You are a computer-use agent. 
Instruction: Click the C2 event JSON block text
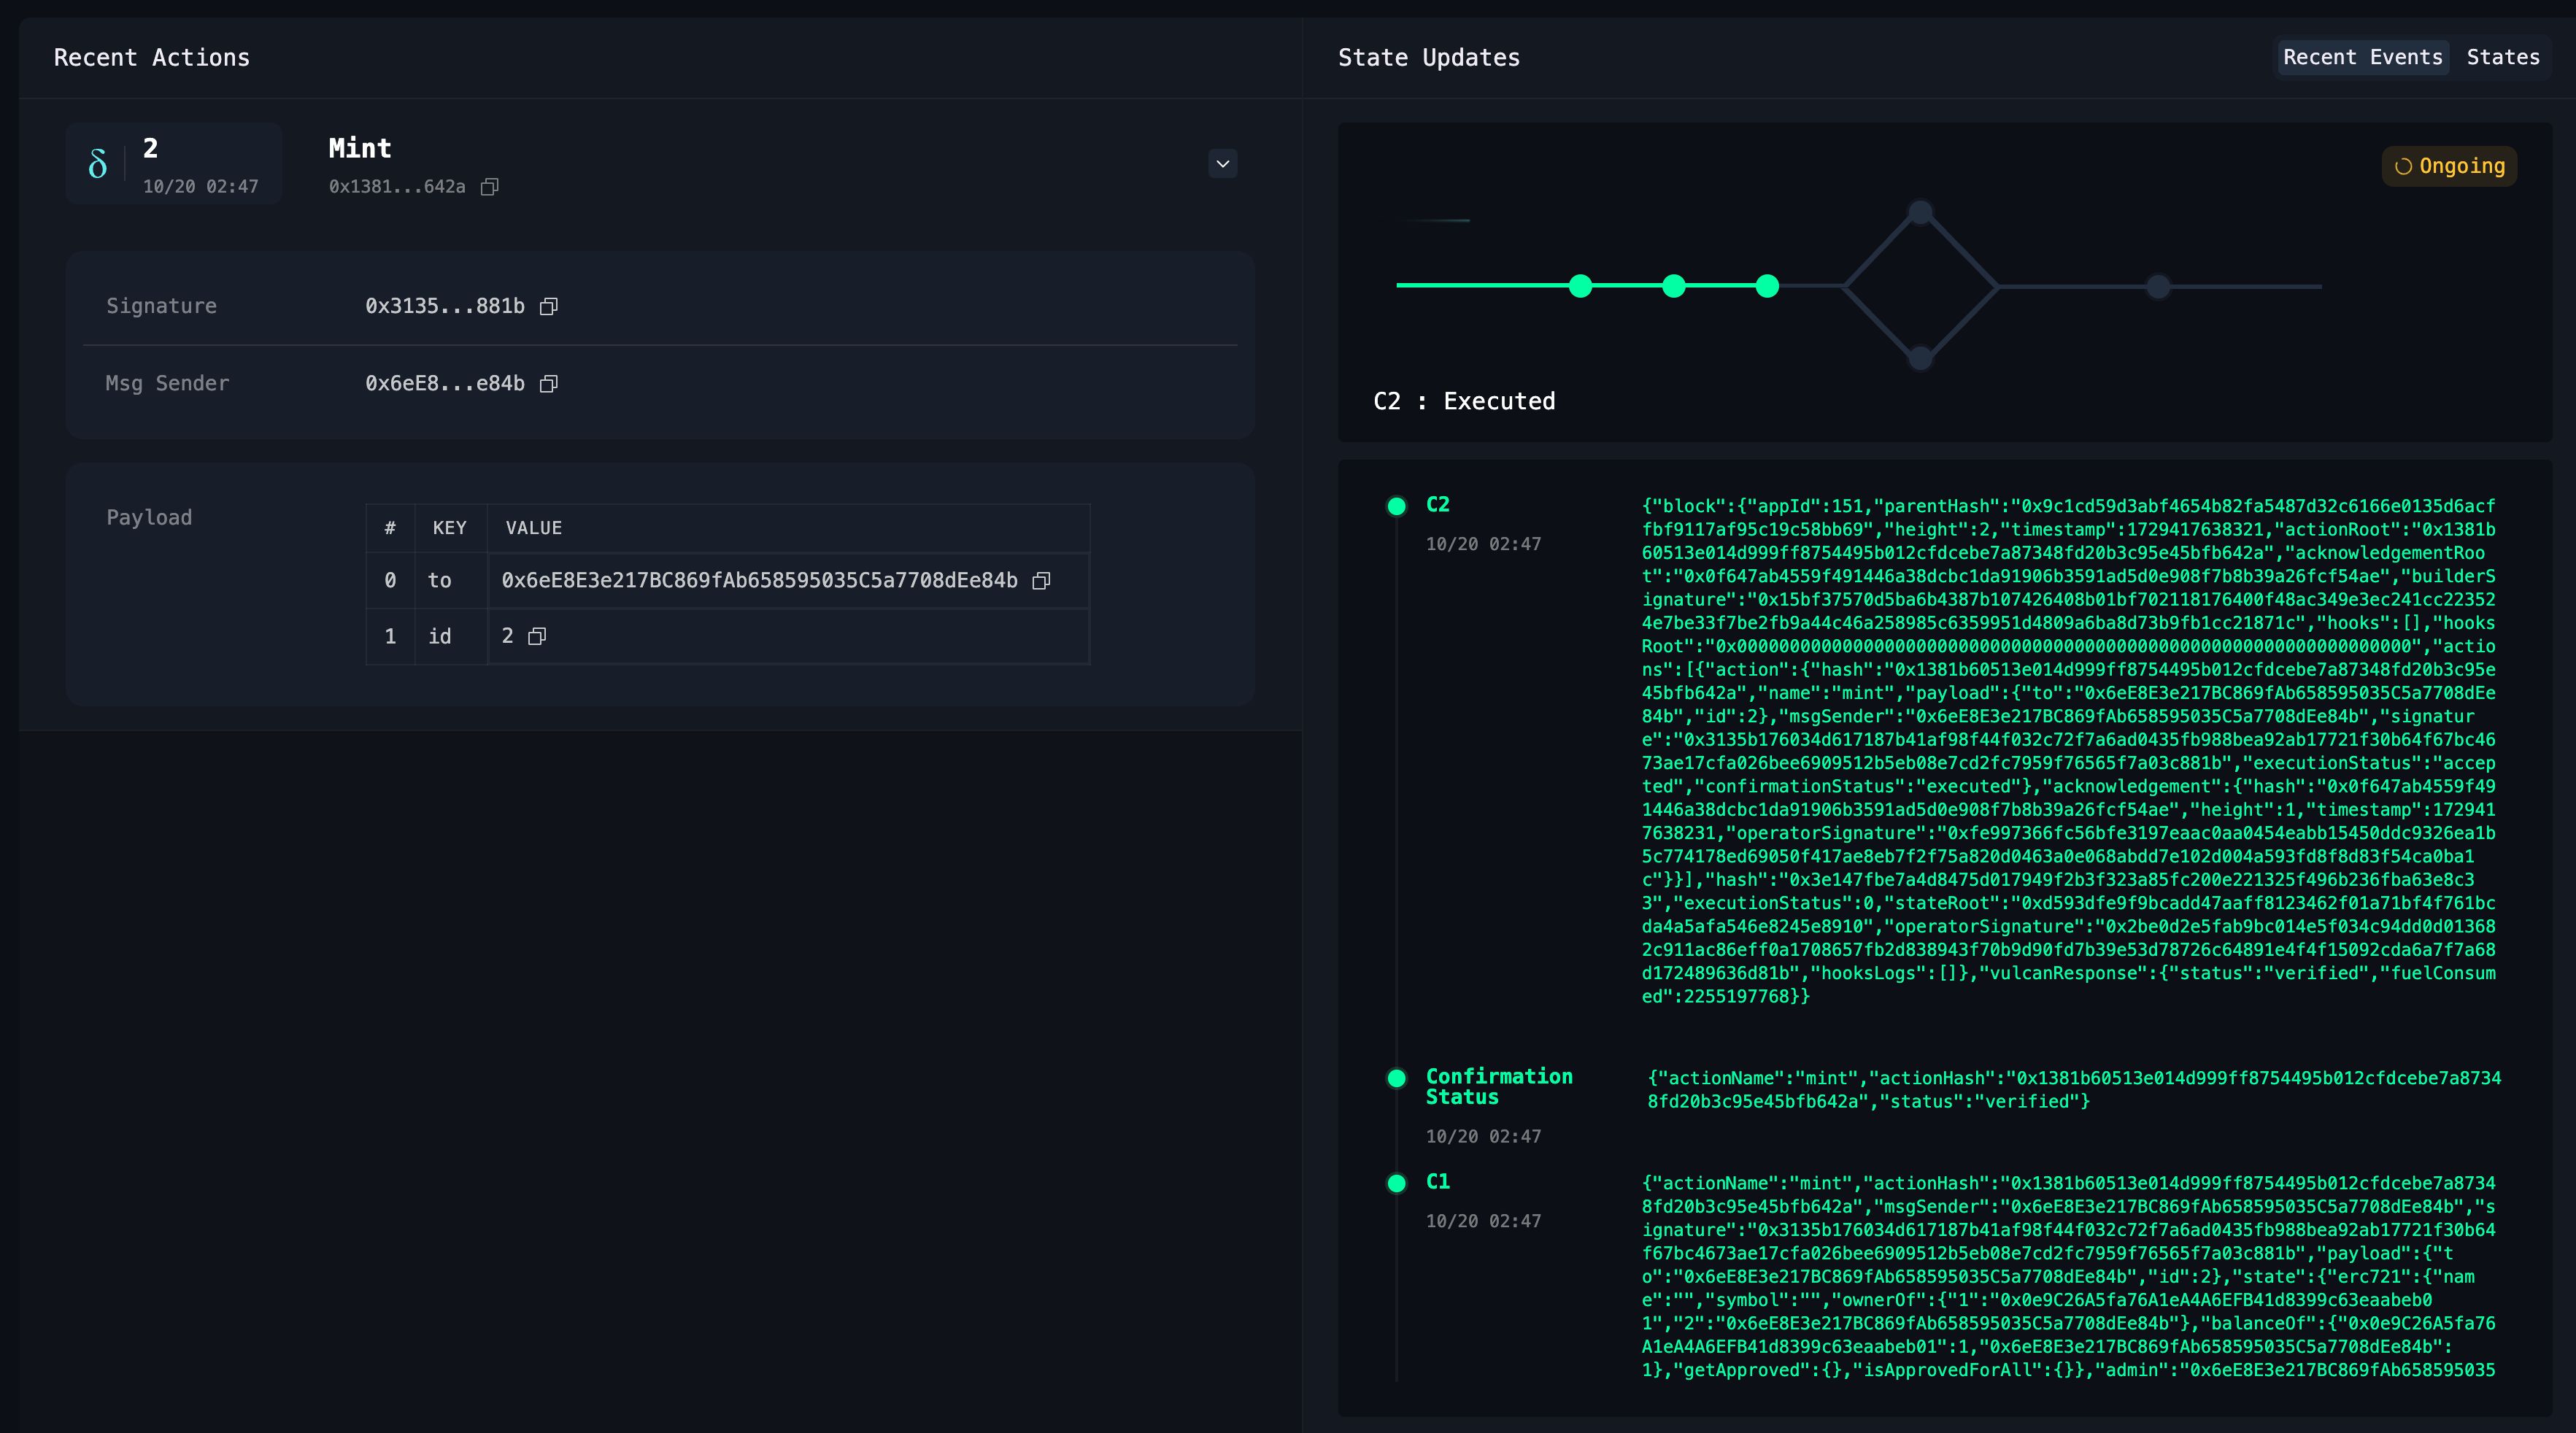(x=2068, y=751)
